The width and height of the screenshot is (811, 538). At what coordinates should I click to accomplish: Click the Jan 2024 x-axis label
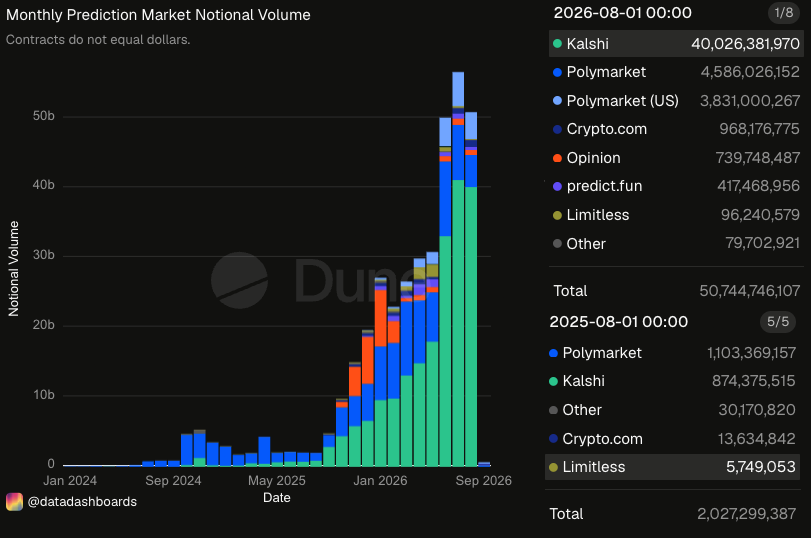point(70,481)
